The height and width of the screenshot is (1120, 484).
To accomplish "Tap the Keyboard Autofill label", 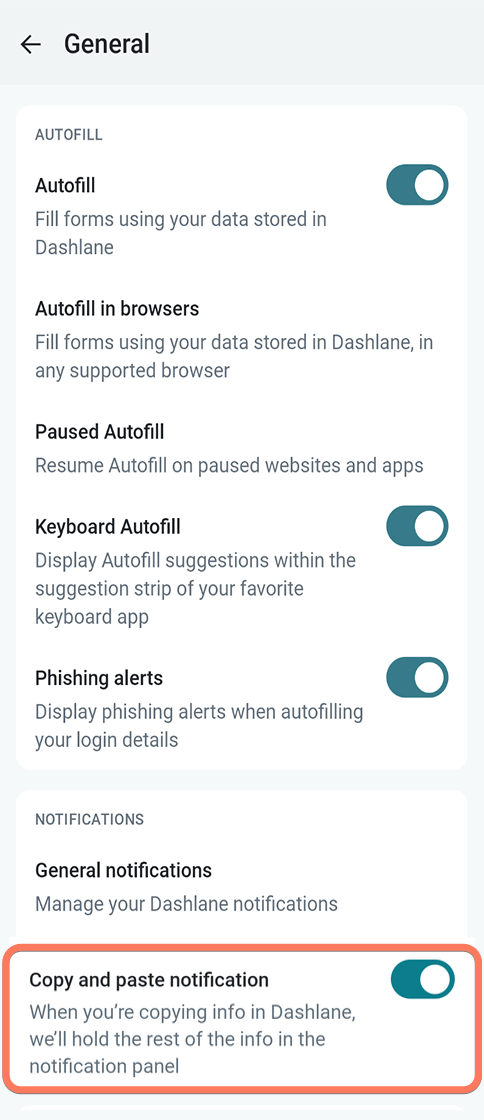I will tap(108, 527).
